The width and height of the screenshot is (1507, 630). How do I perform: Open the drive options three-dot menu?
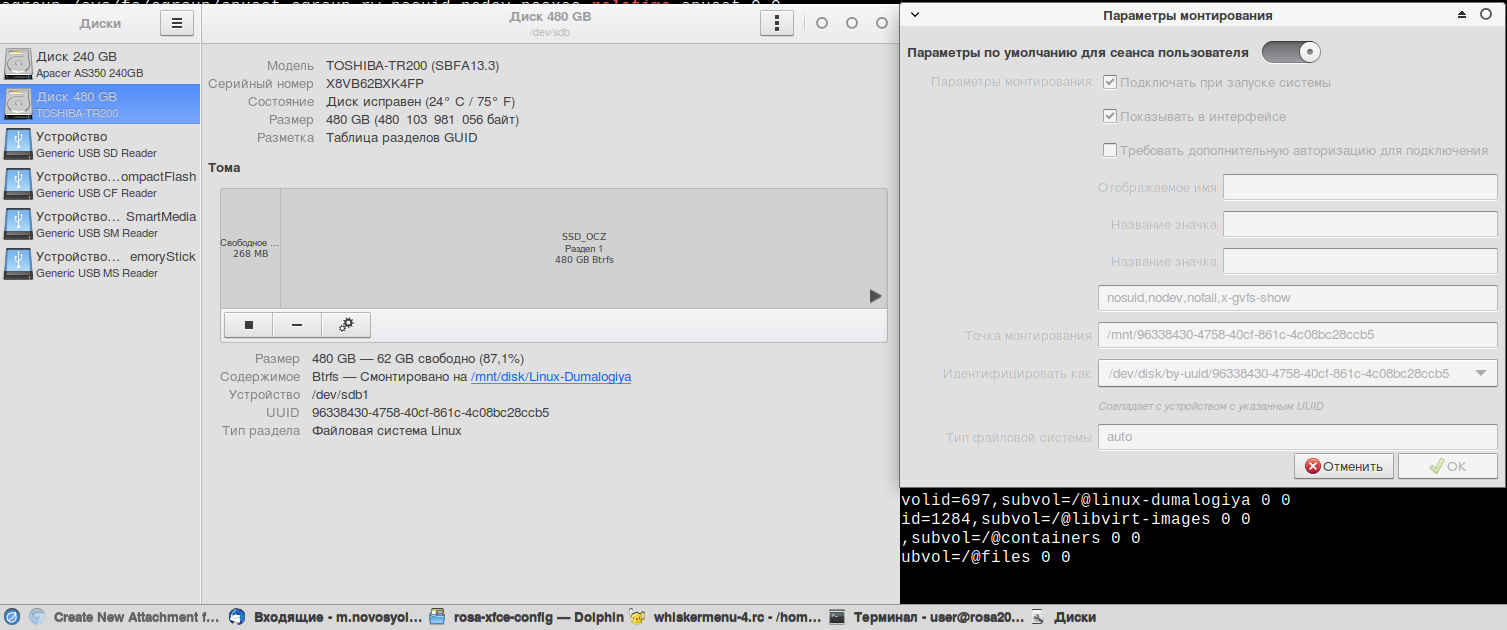click(776, 23)
